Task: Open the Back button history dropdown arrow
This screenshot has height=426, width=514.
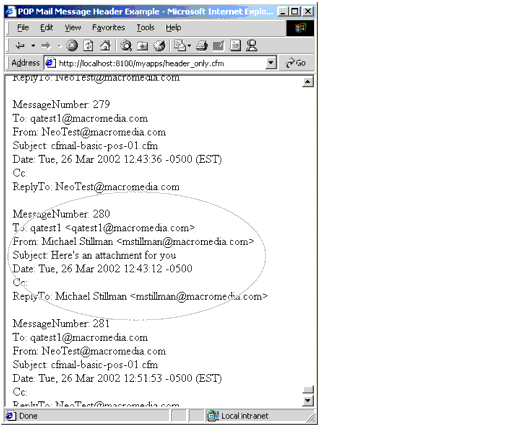Action: tap(33, 45)
